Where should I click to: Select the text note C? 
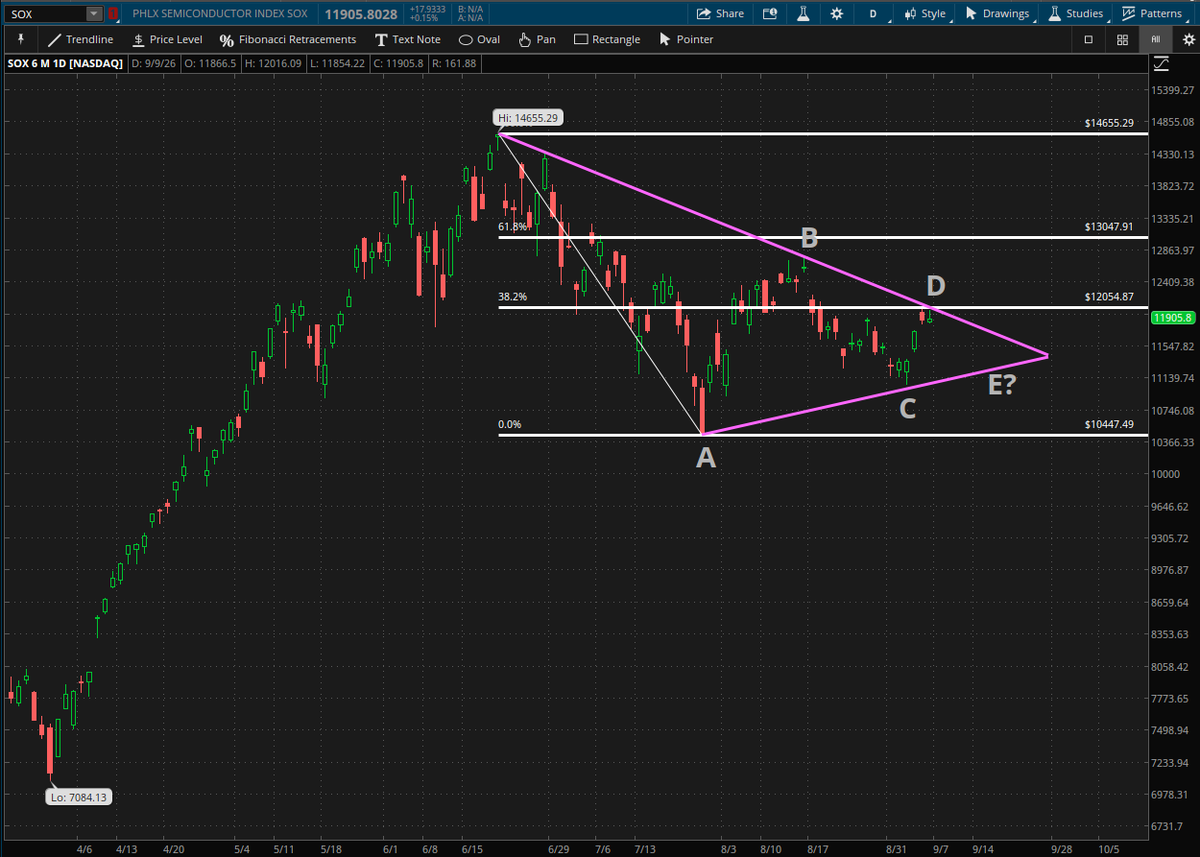[x=907, y=408]
